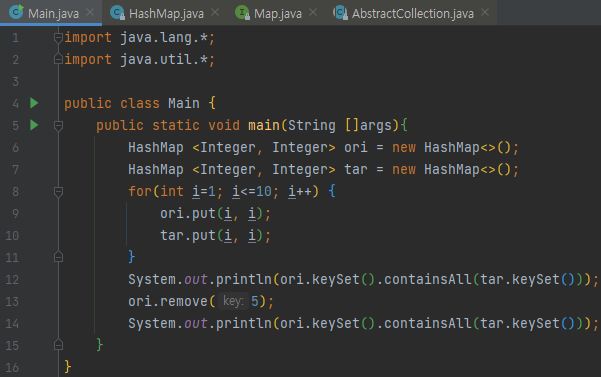Viewport: 601px width, 377px height.
Task: Close the HashMap.java tab
Action: (x=215, y=12)
